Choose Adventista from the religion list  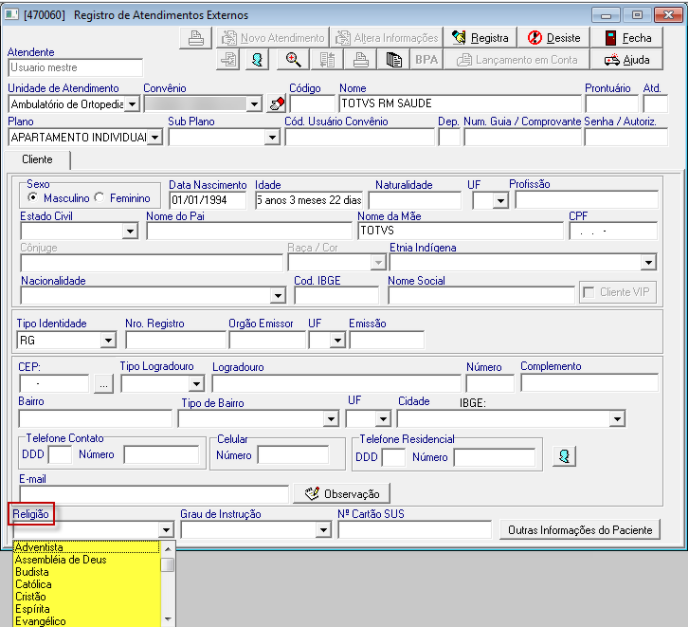[x=87, y=547]
